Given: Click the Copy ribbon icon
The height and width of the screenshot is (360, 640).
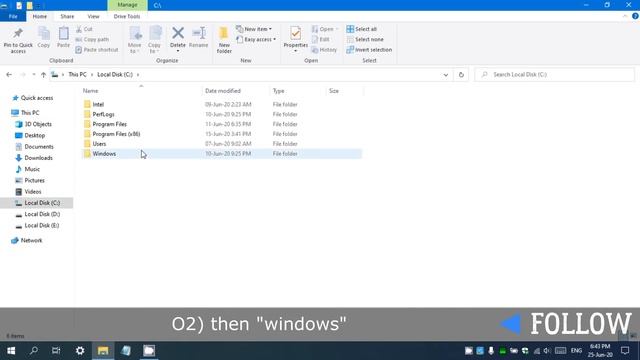Looking at the screenshot, I should [44, 38].
